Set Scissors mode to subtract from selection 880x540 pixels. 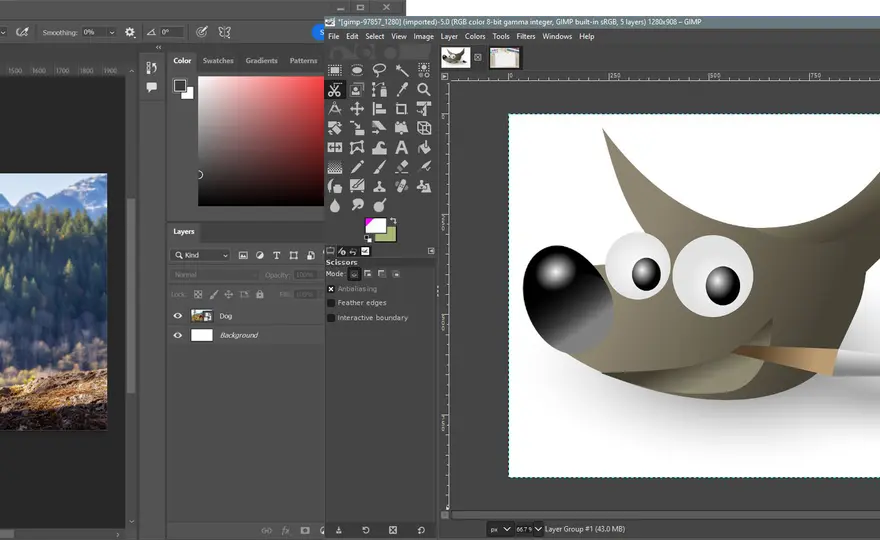point(382,274)
